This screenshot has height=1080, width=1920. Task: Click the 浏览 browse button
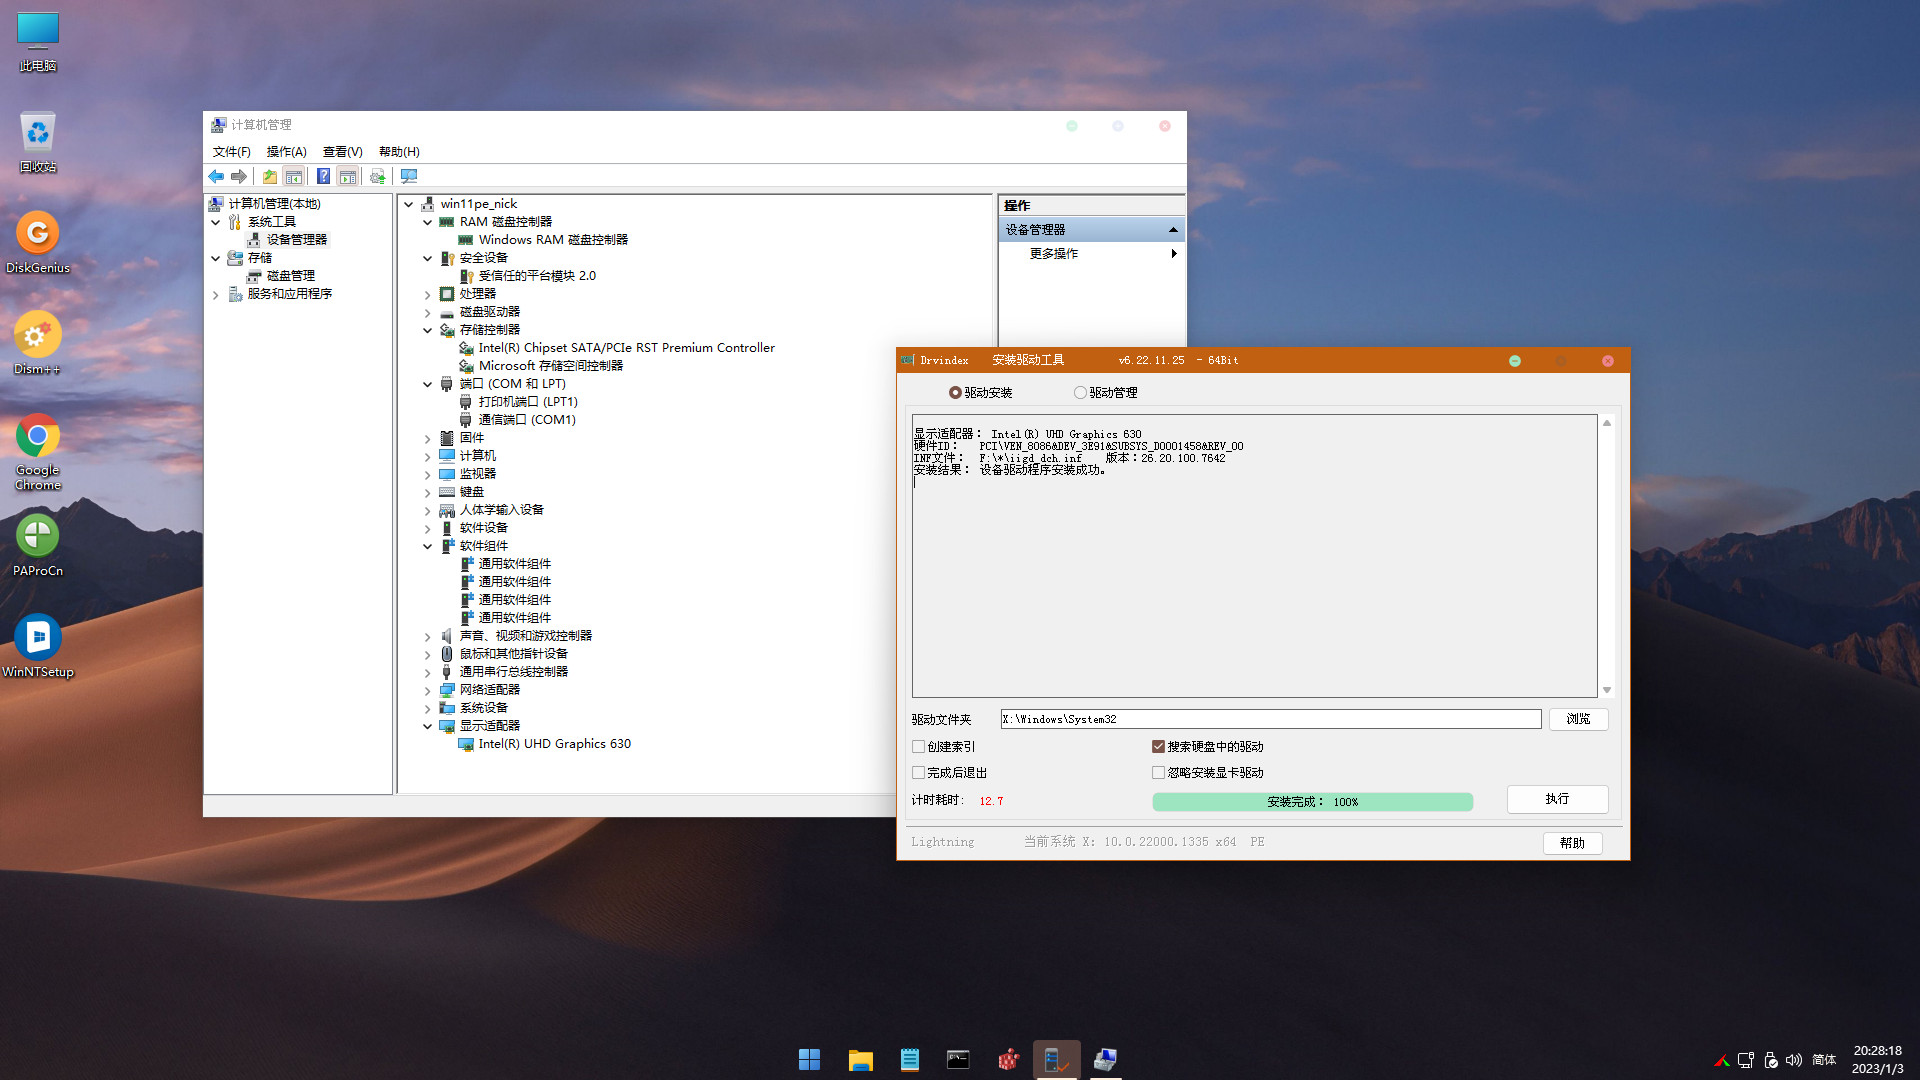coord(1578,719)
